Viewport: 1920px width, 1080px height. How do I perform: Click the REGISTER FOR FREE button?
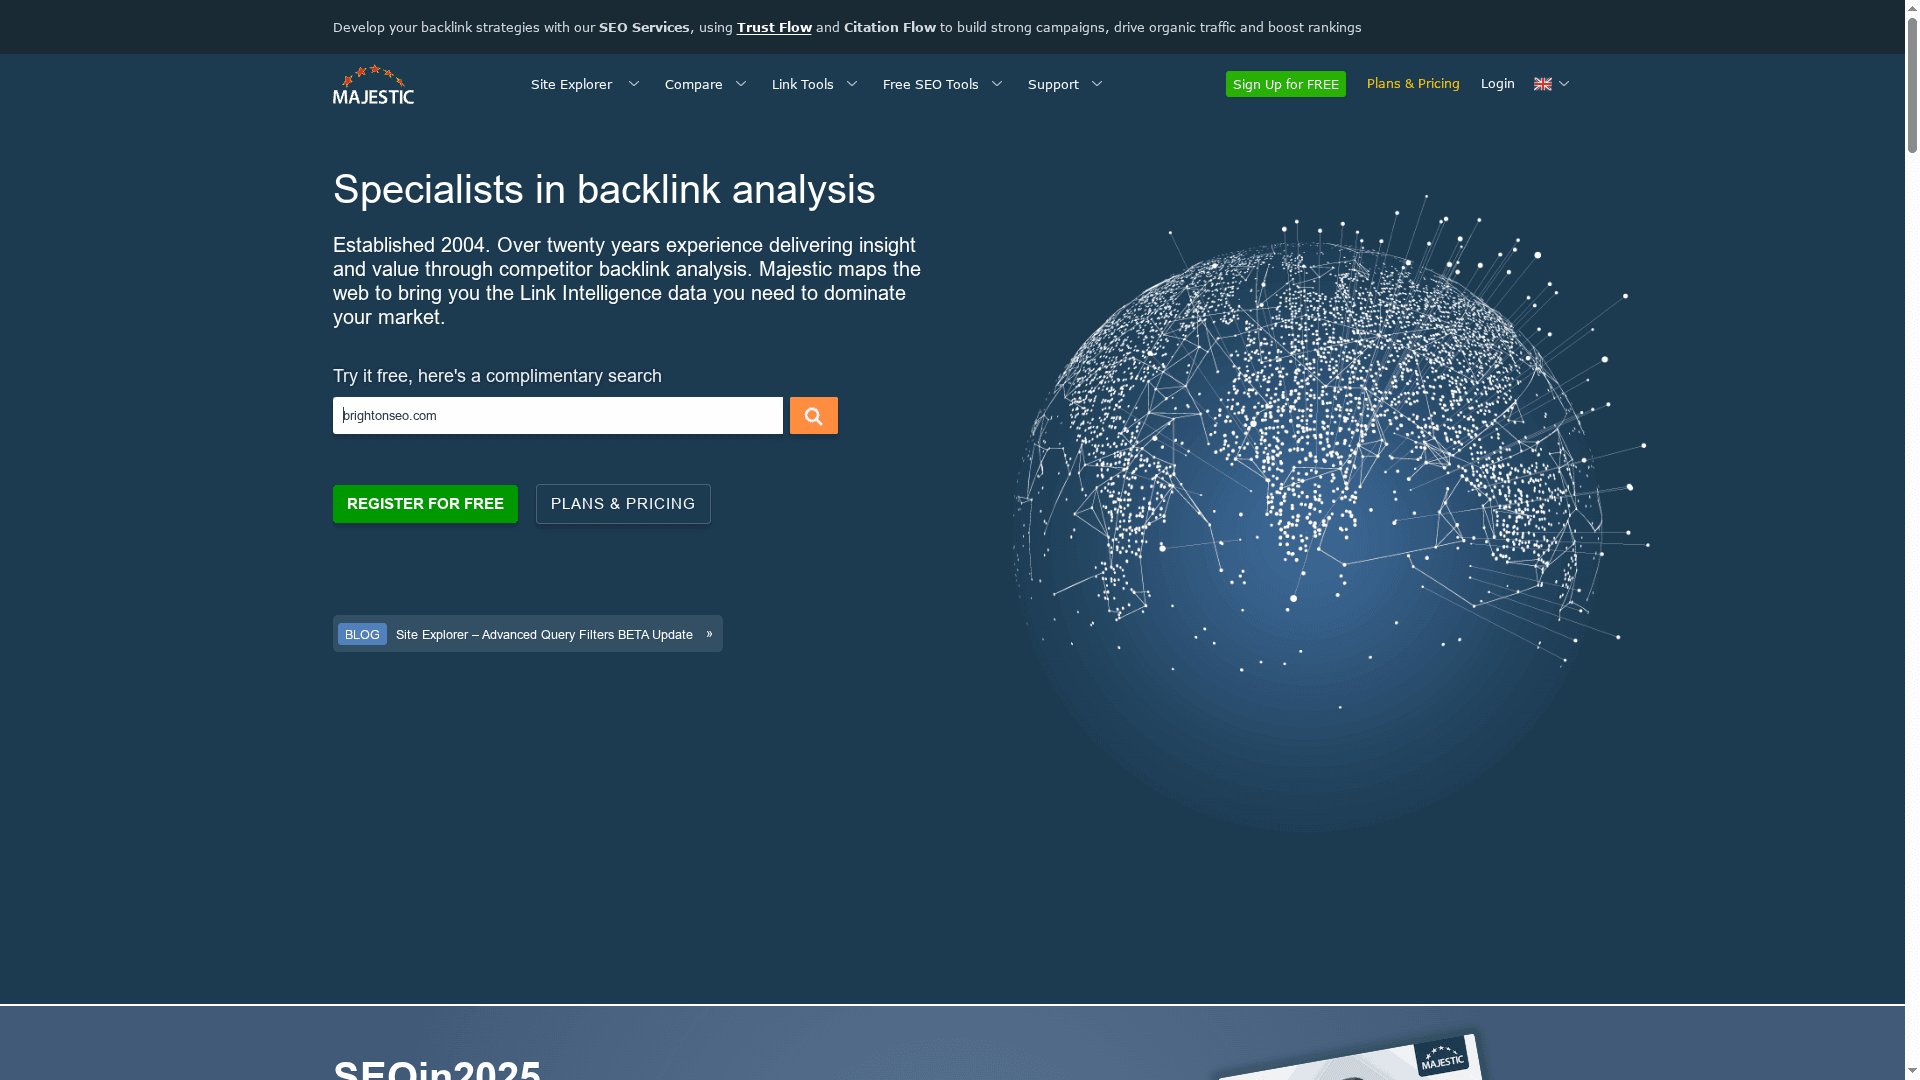(425, 503)
